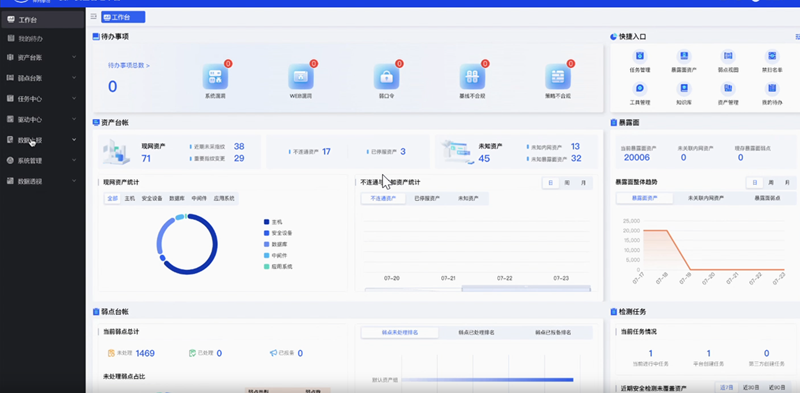Click the unprocessed weakness count 1469
Image resolution: width=800 pixels, height=393 pixels.
145,353
